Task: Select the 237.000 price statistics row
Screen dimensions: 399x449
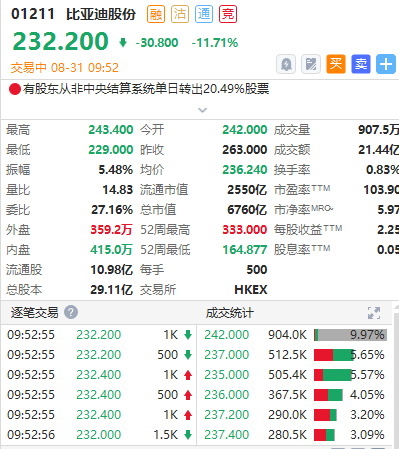Action: pyautogui.click(x=294, y=355)
